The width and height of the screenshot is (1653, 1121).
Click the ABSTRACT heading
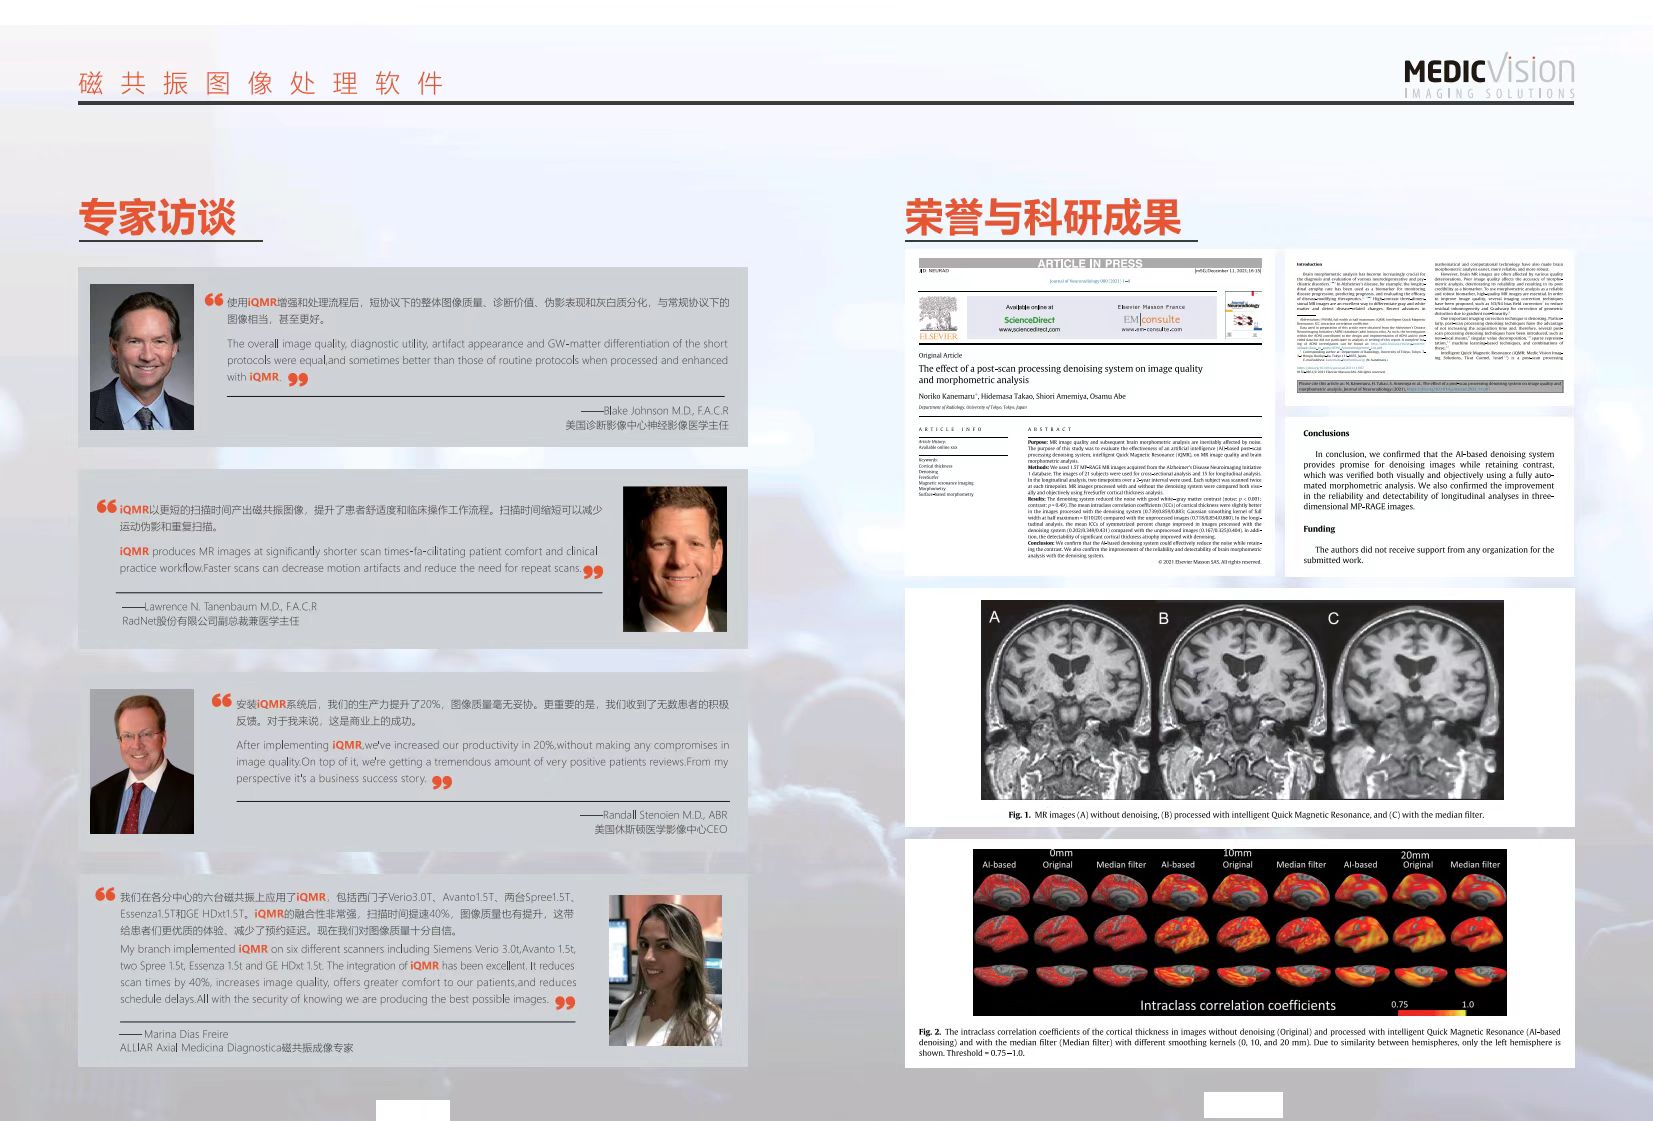tap(1049, 429)
